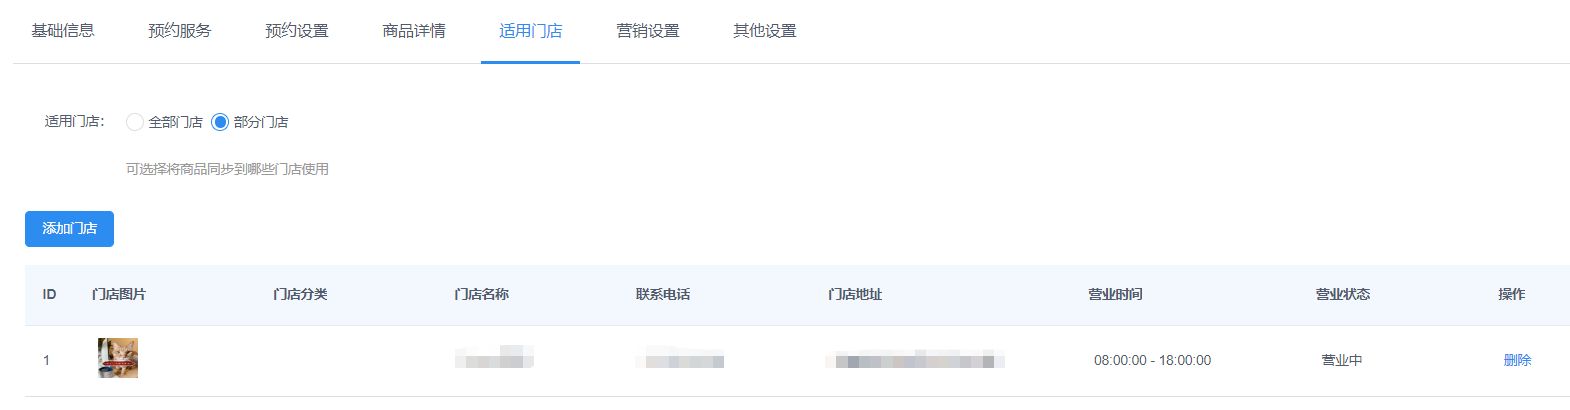Click the 门店名称 column header

point(481,294)
